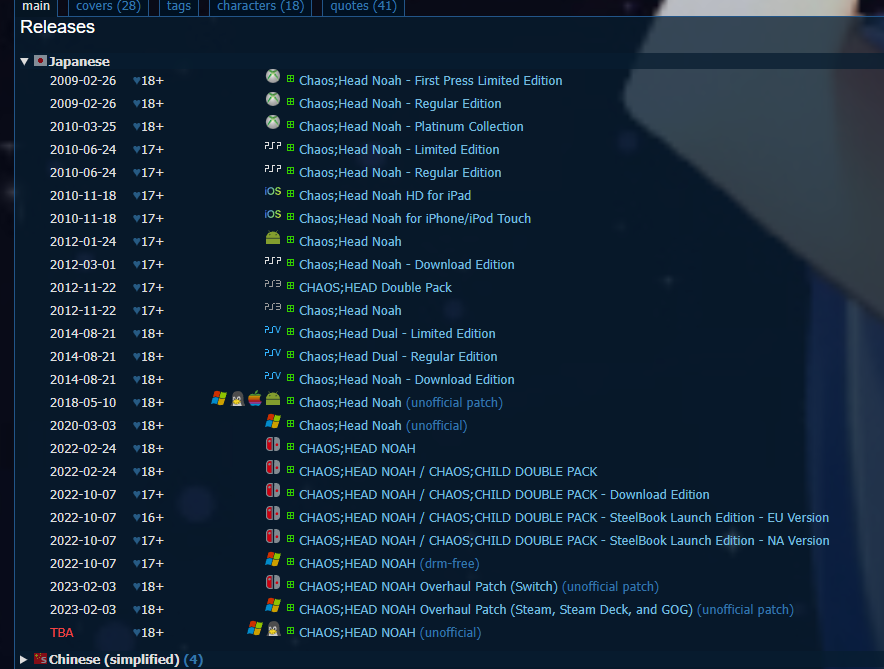Expand details for drm-free CHAOS;HEAD NOAH

290,562
